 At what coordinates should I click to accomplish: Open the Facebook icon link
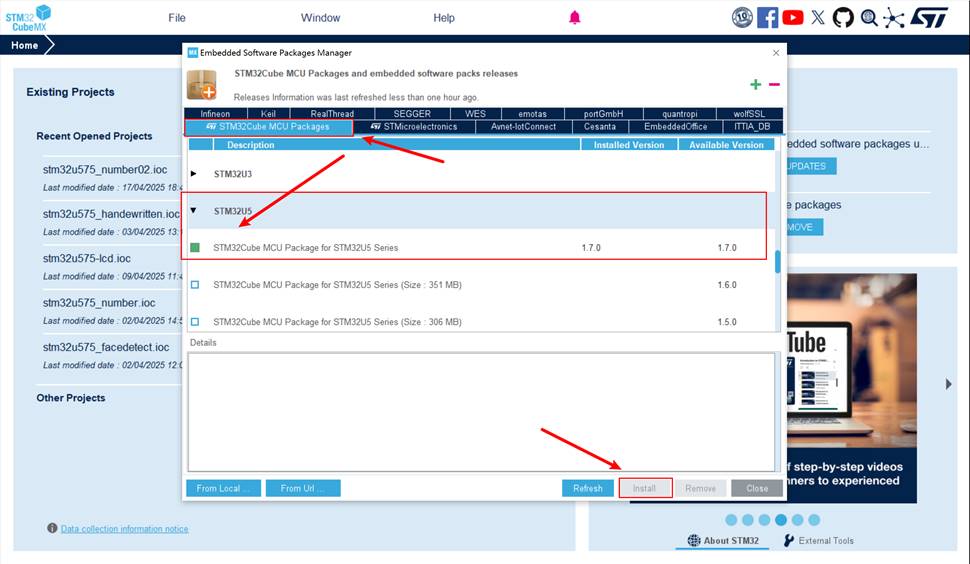coord(767,17)
